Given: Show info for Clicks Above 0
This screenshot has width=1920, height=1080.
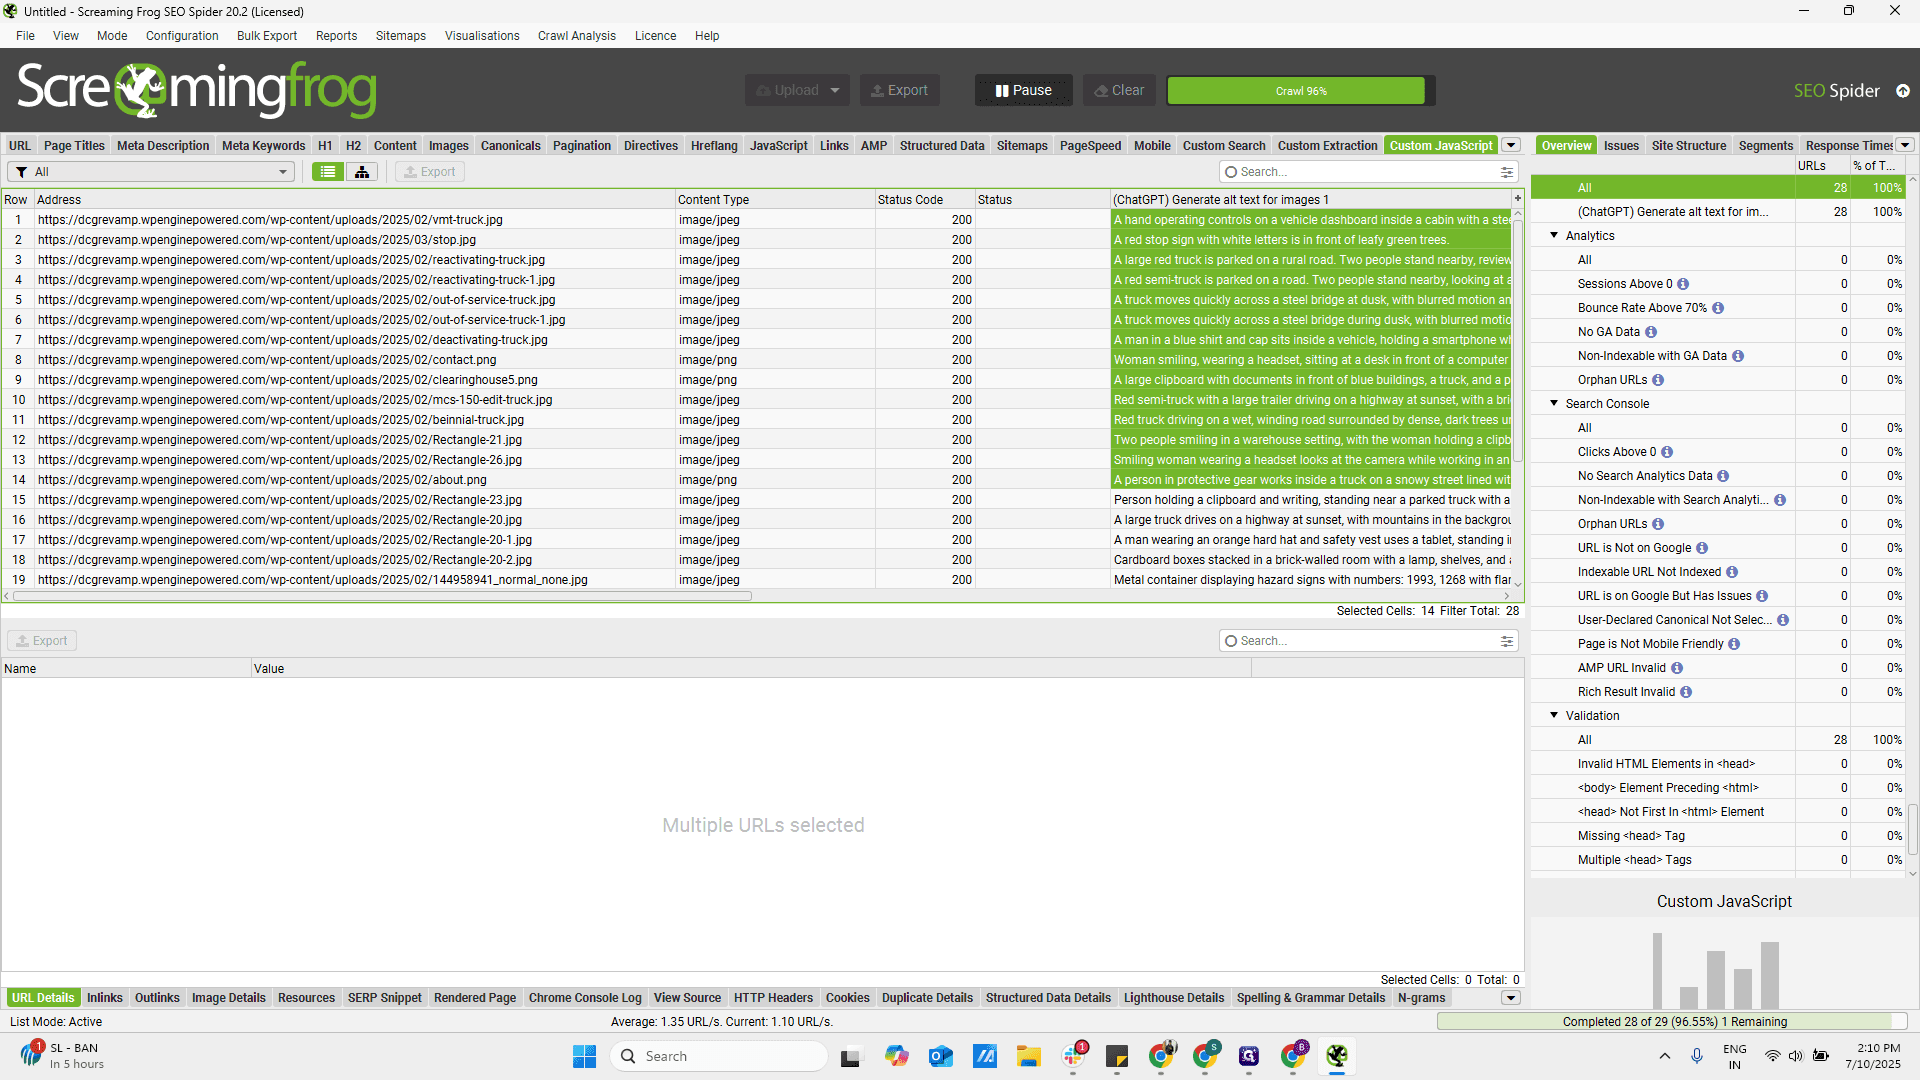Looking at the screenshot, I should tap(1667, 452).
